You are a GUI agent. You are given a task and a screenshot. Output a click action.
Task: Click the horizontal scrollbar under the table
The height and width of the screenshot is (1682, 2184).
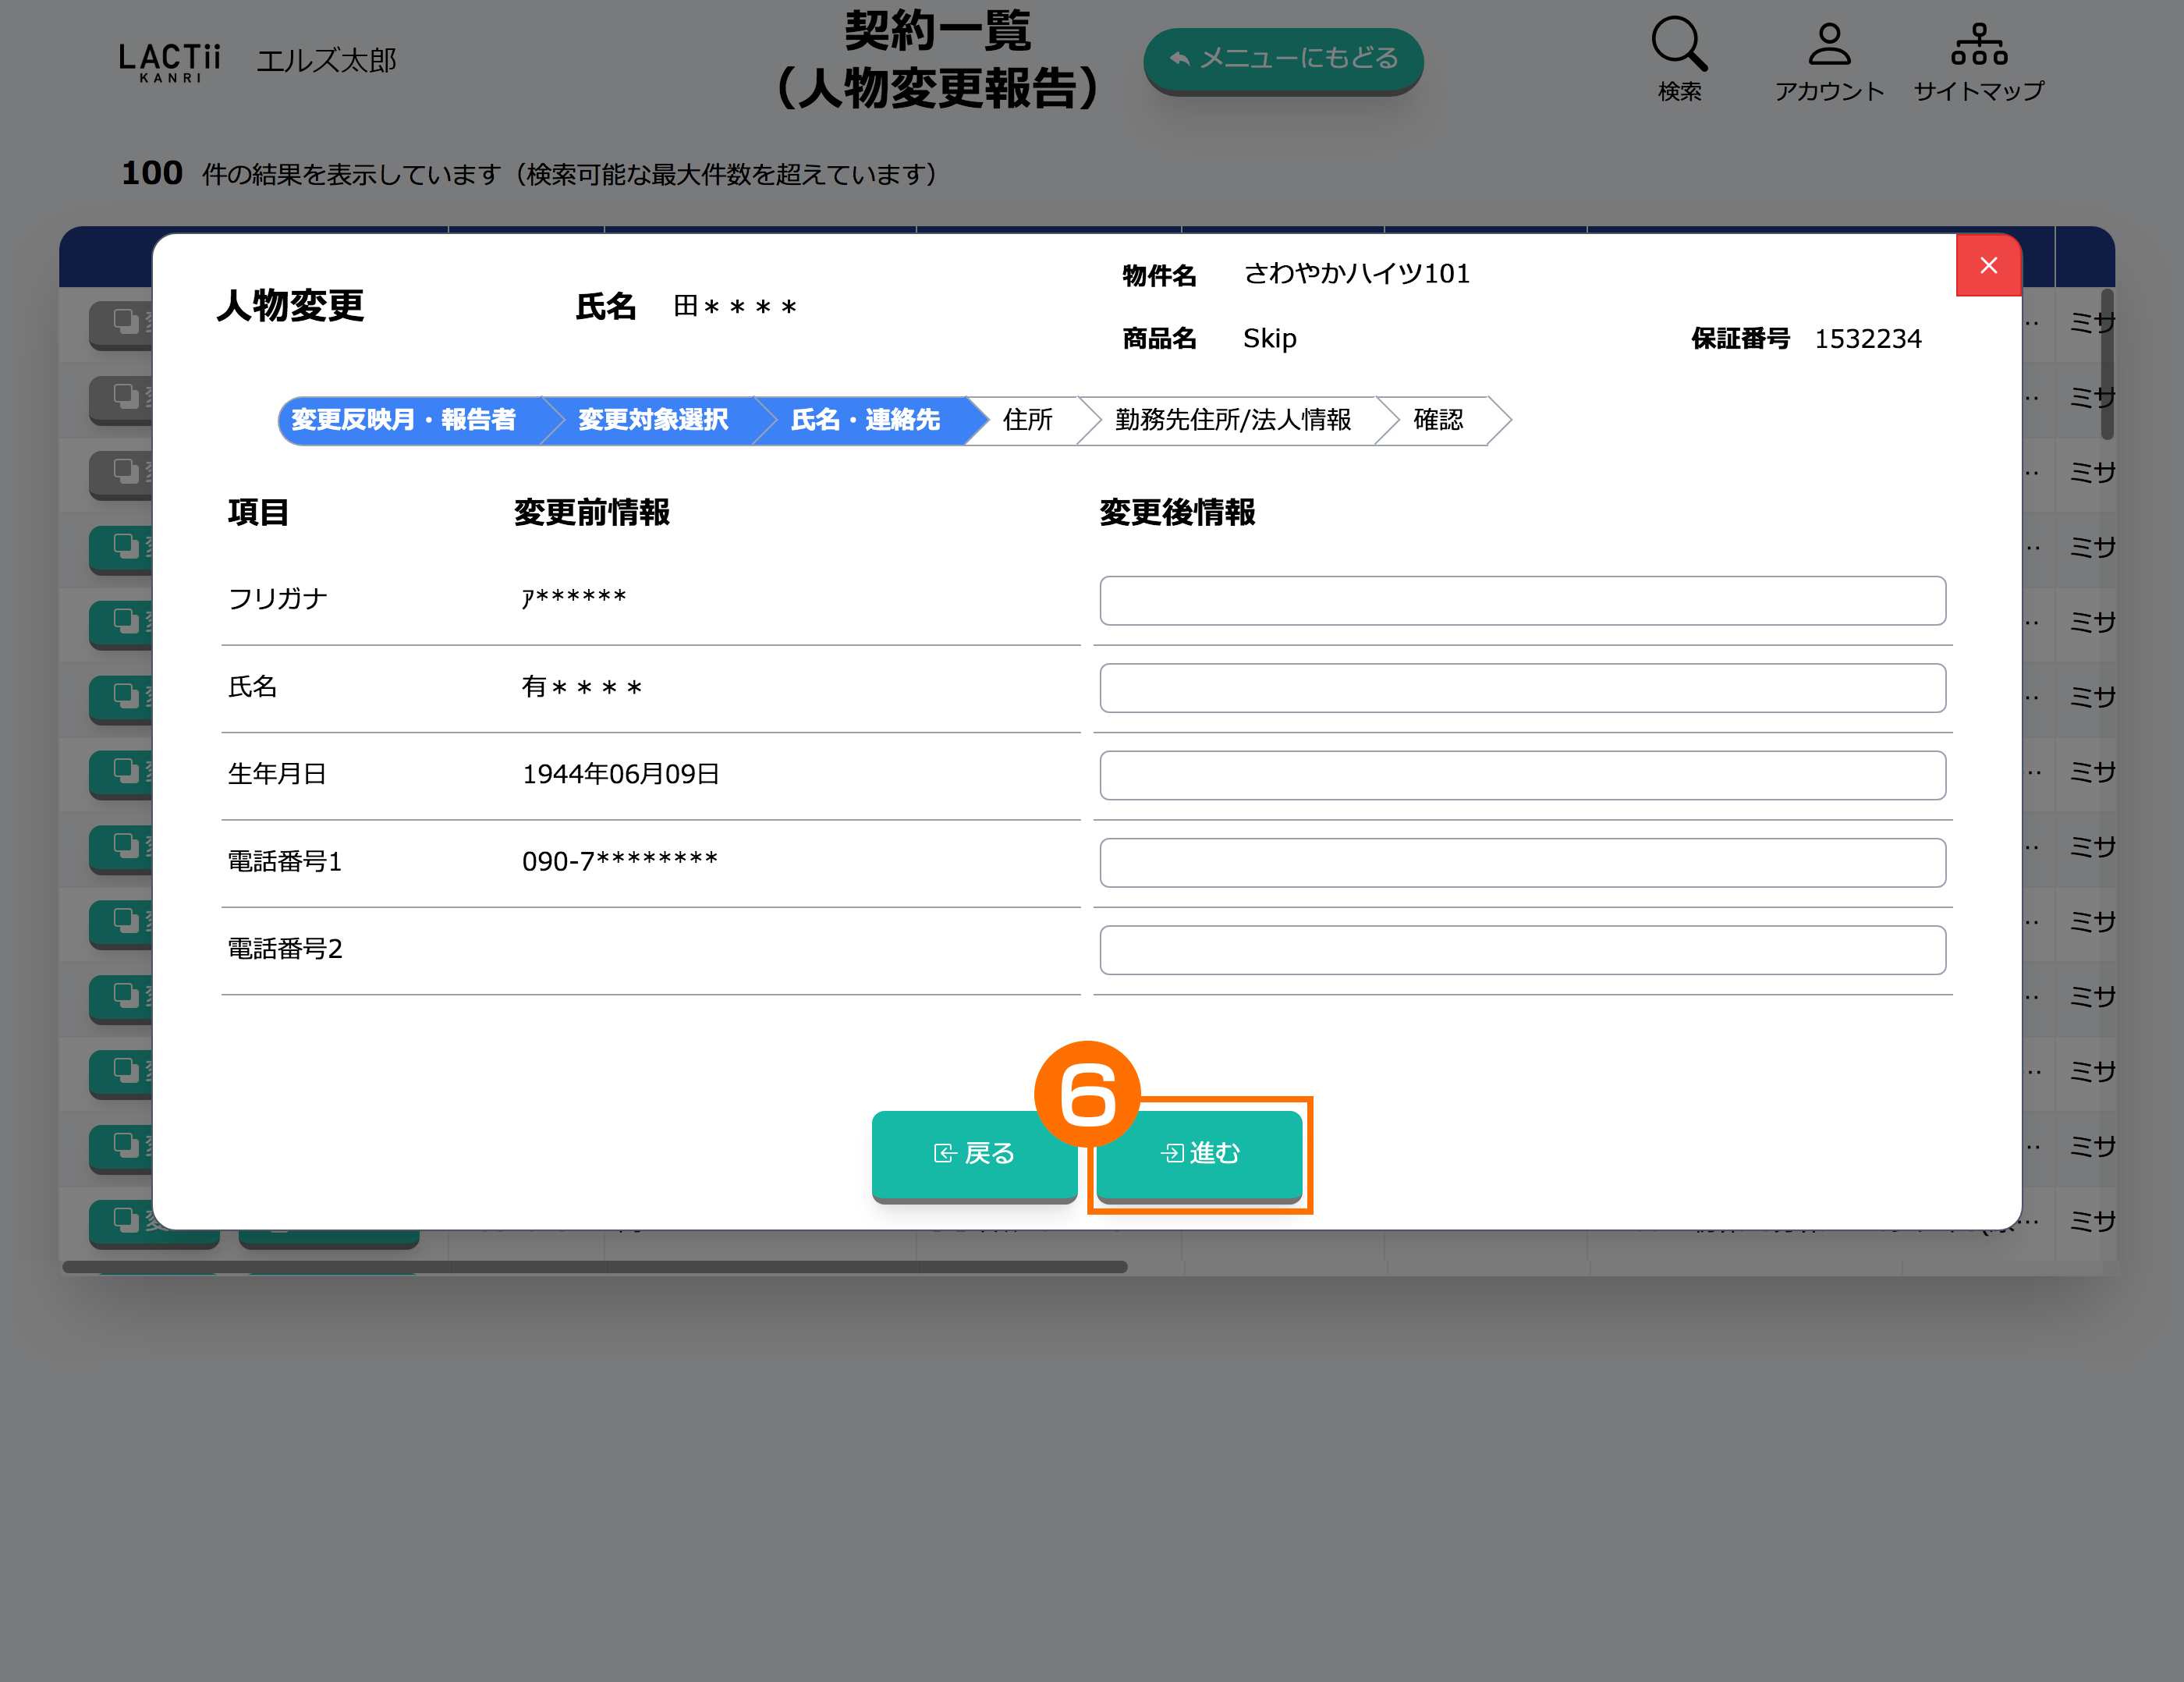tap(594, 1266)
